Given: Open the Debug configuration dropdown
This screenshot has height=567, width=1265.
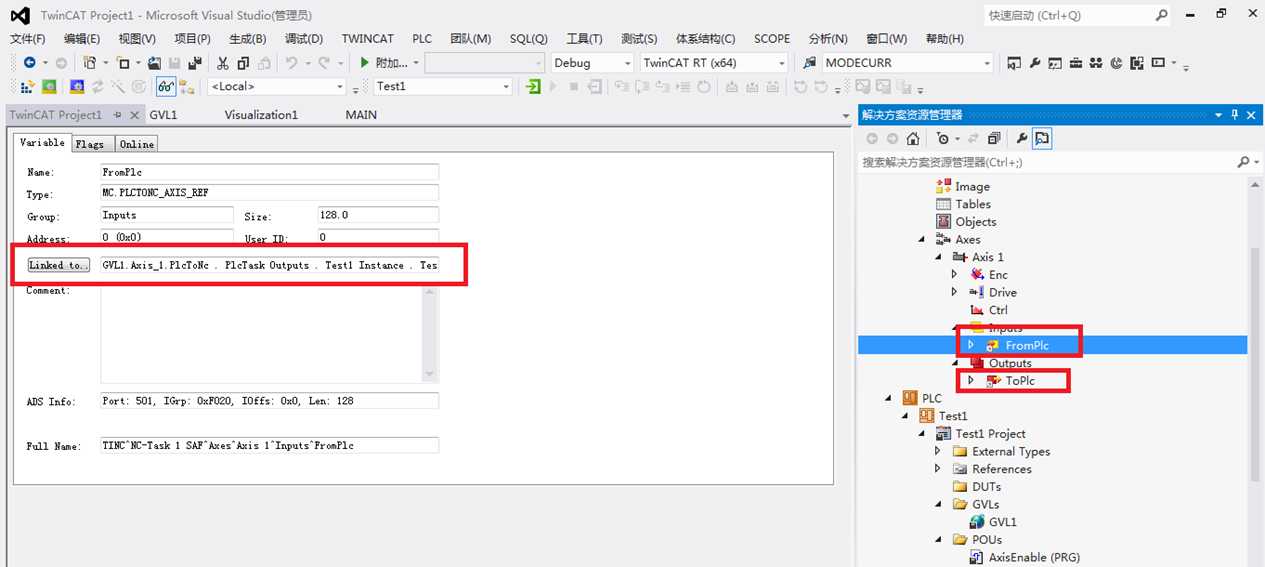Looking at the screenshot, I should (628, 62).
